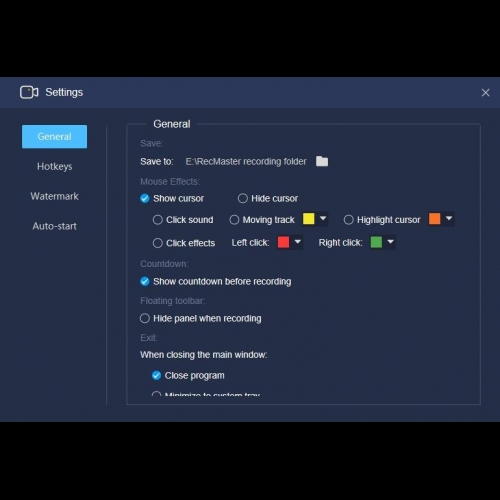Viewport: 500px width, 500px height.
Task: Expand the Moving track color dropdown arrow
Action: [323, 219]
